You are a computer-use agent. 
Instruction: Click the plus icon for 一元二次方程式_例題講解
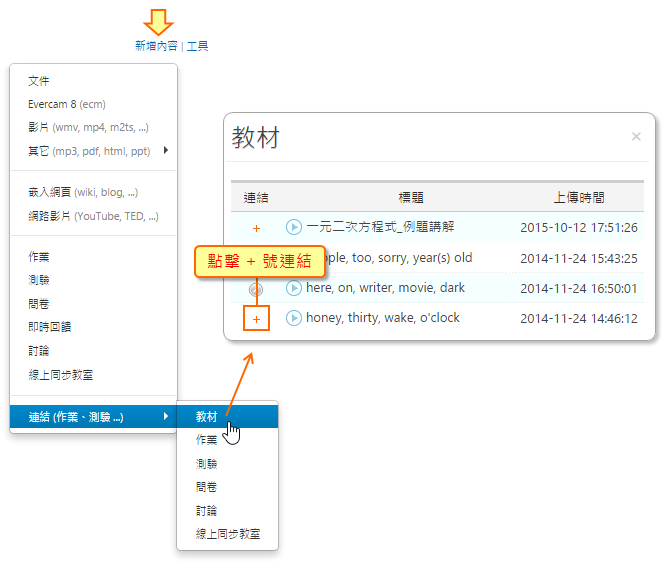point(256,228)
